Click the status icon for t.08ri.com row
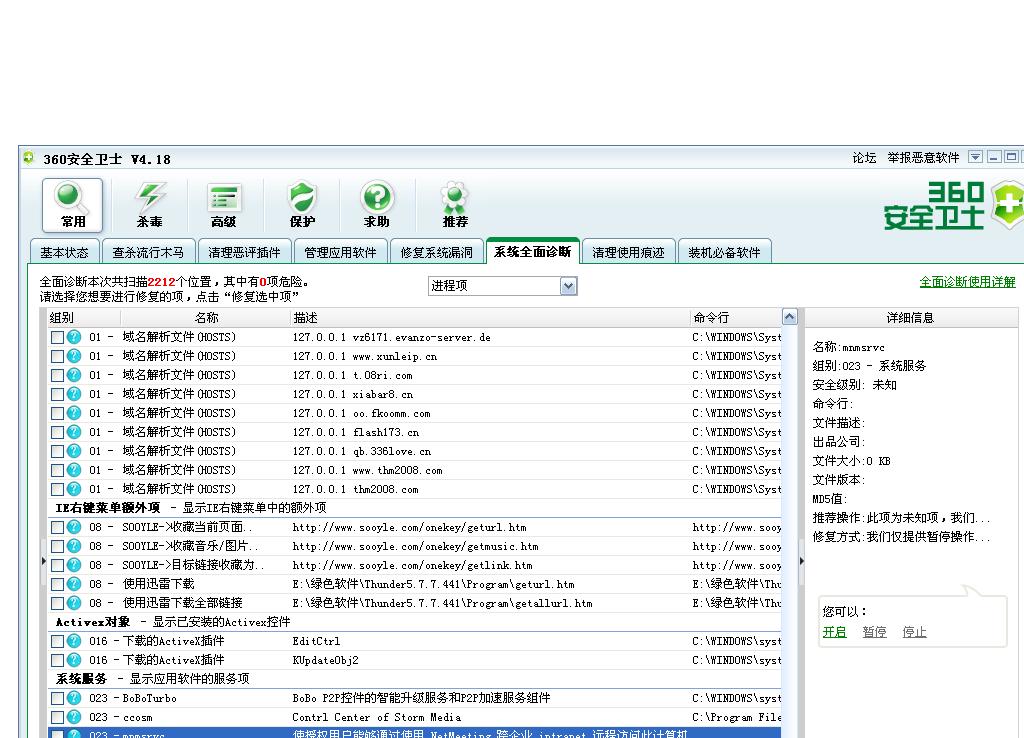Image resolution: width=1024 pixels, height=738 pixels. click(74, 375)
